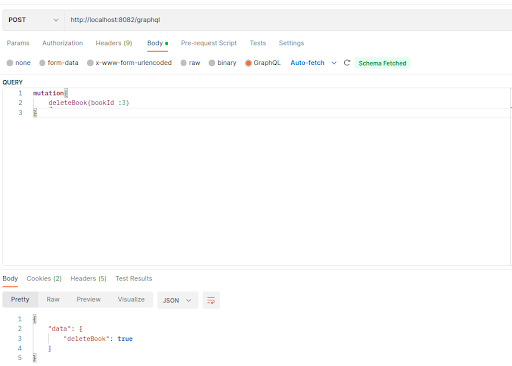
Task: Toggle line wrap icon in response toolbar
Action: tap(211, 300)
